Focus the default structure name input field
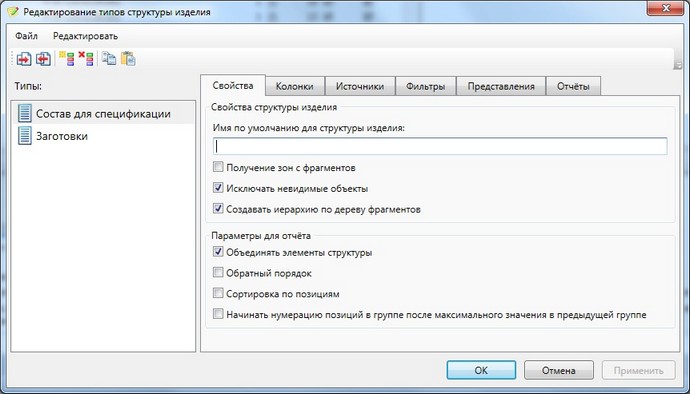 tap(440, 146)
